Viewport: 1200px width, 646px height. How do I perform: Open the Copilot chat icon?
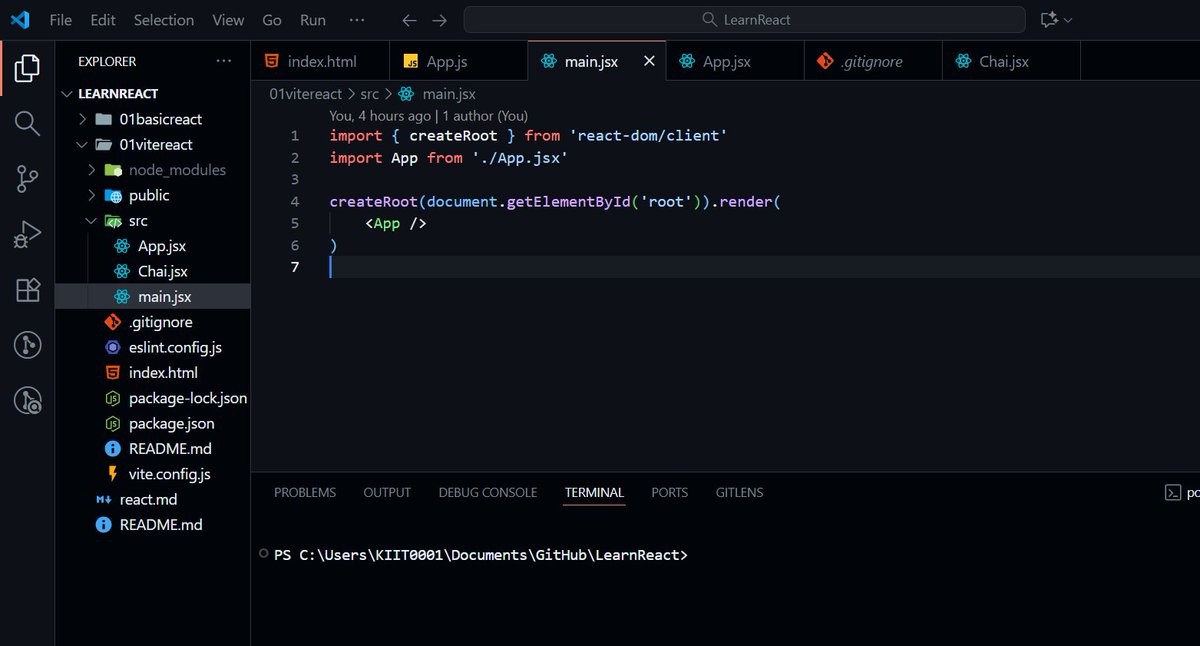(1049, 20)
